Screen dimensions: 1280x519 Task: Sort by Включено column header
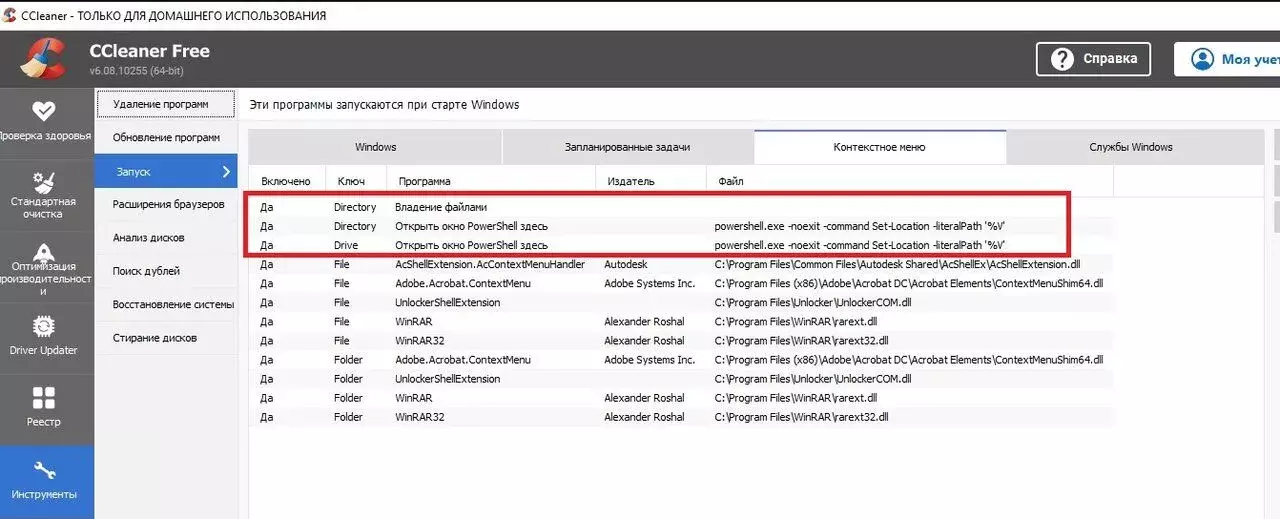point(287,181)
